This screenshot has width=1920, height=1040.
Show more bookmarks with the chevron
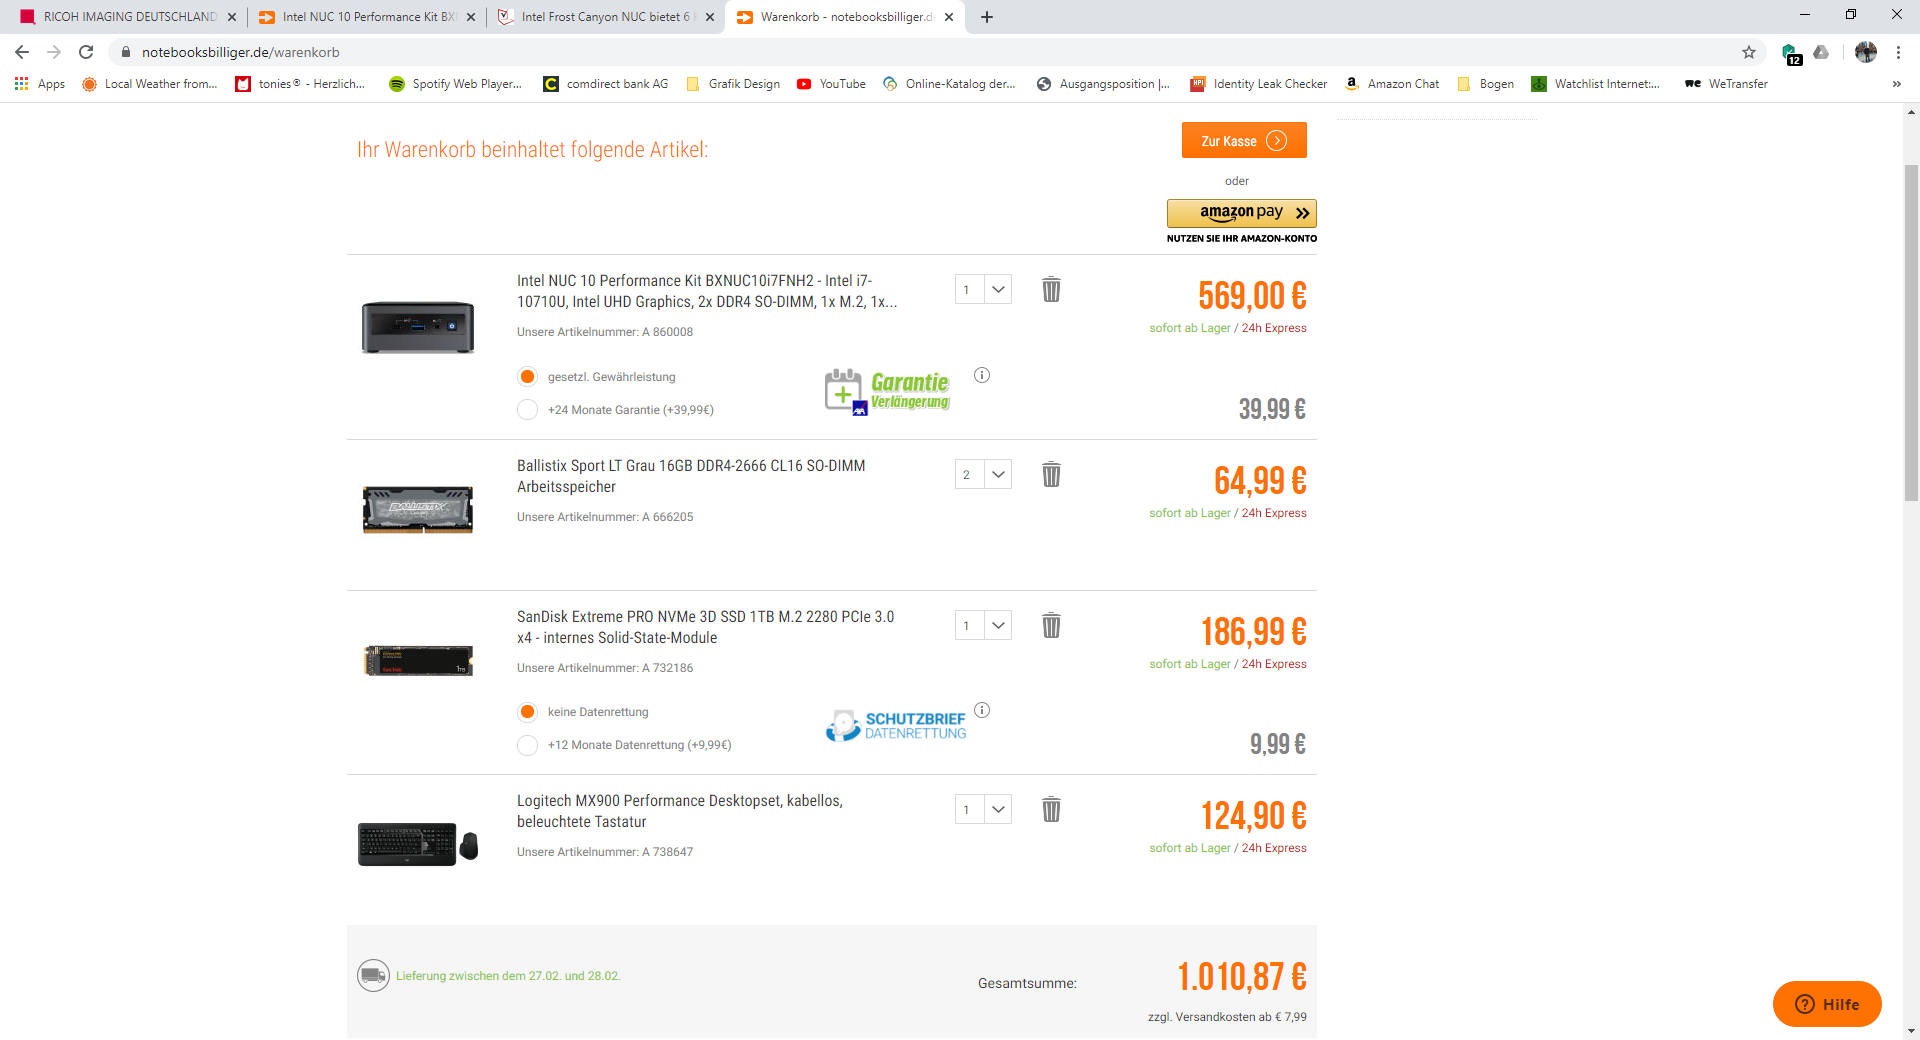(x=1896, y=84)
